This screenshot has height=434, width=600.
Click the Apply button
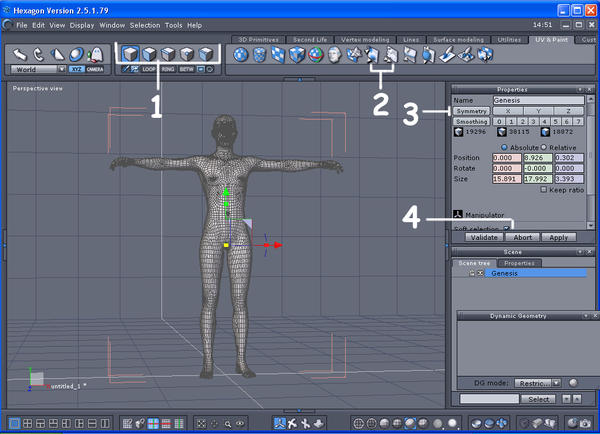click(x=558, y=237)
